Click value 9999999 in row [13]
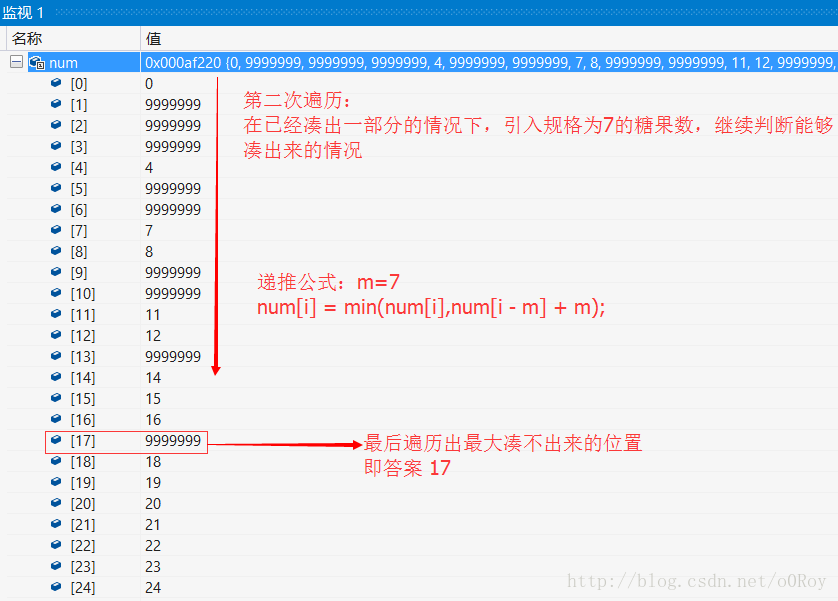The width and height of the screenshot is (838, 601). pos(173,357)
